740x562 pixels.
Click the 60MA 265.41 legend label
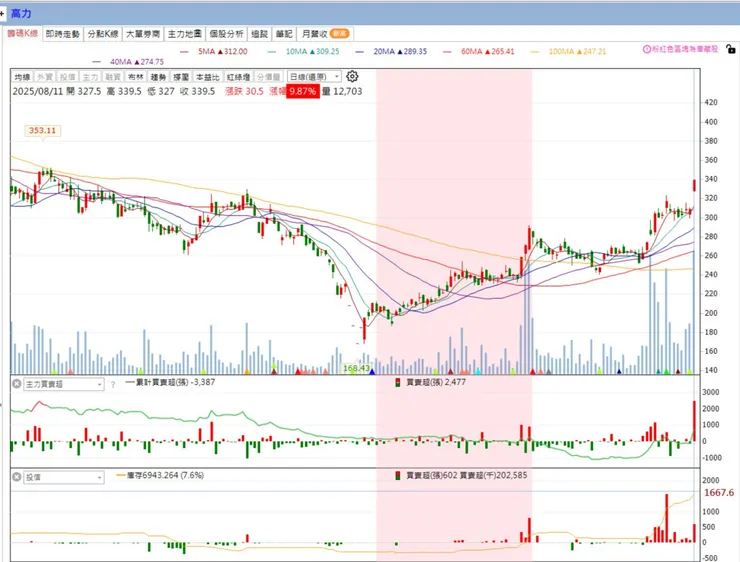[x=488, y=51]
